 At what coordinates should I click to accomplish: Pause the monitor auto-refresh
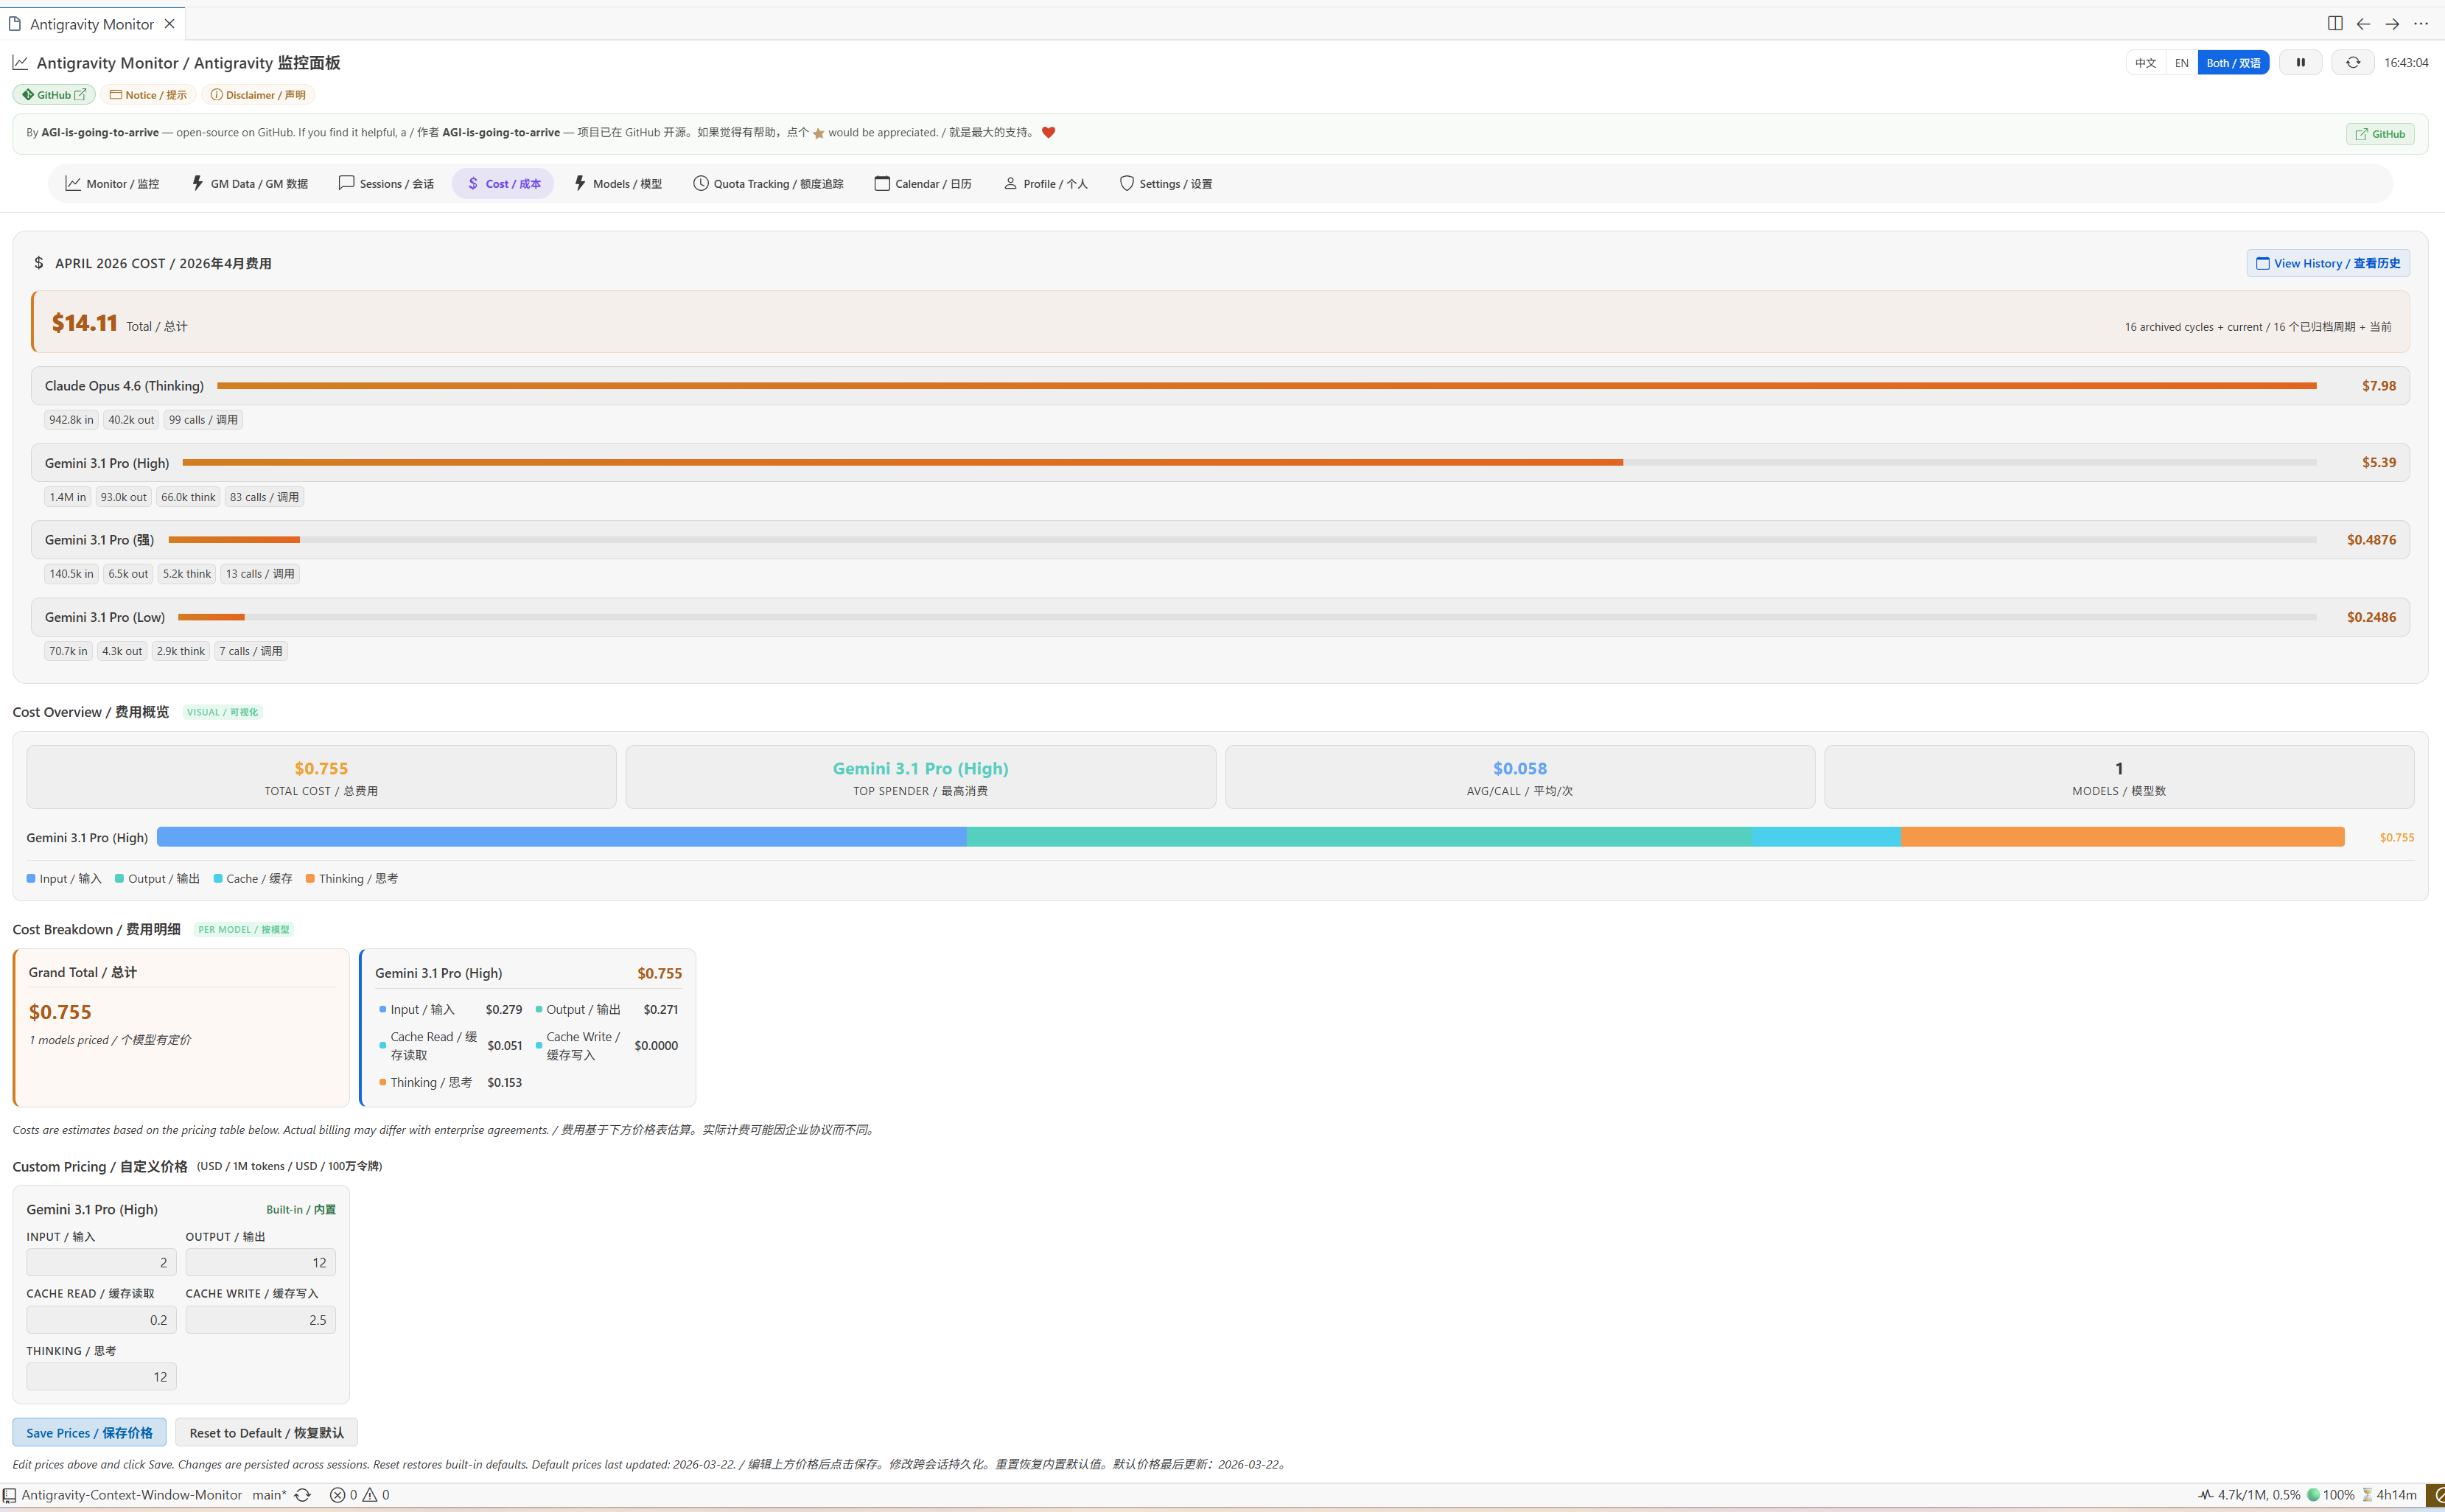click(x=2300, y=62)
